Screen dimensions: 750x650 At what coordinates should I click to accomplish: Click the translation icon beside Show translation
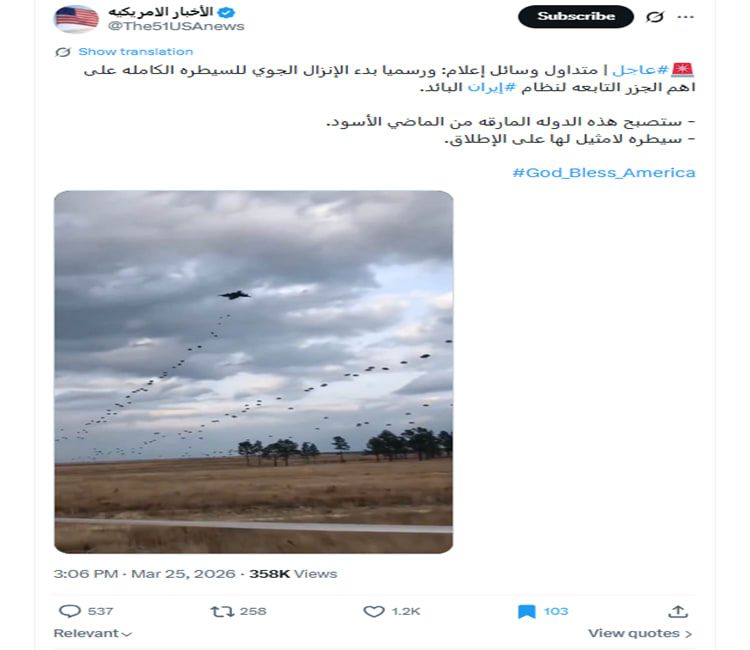63,52
